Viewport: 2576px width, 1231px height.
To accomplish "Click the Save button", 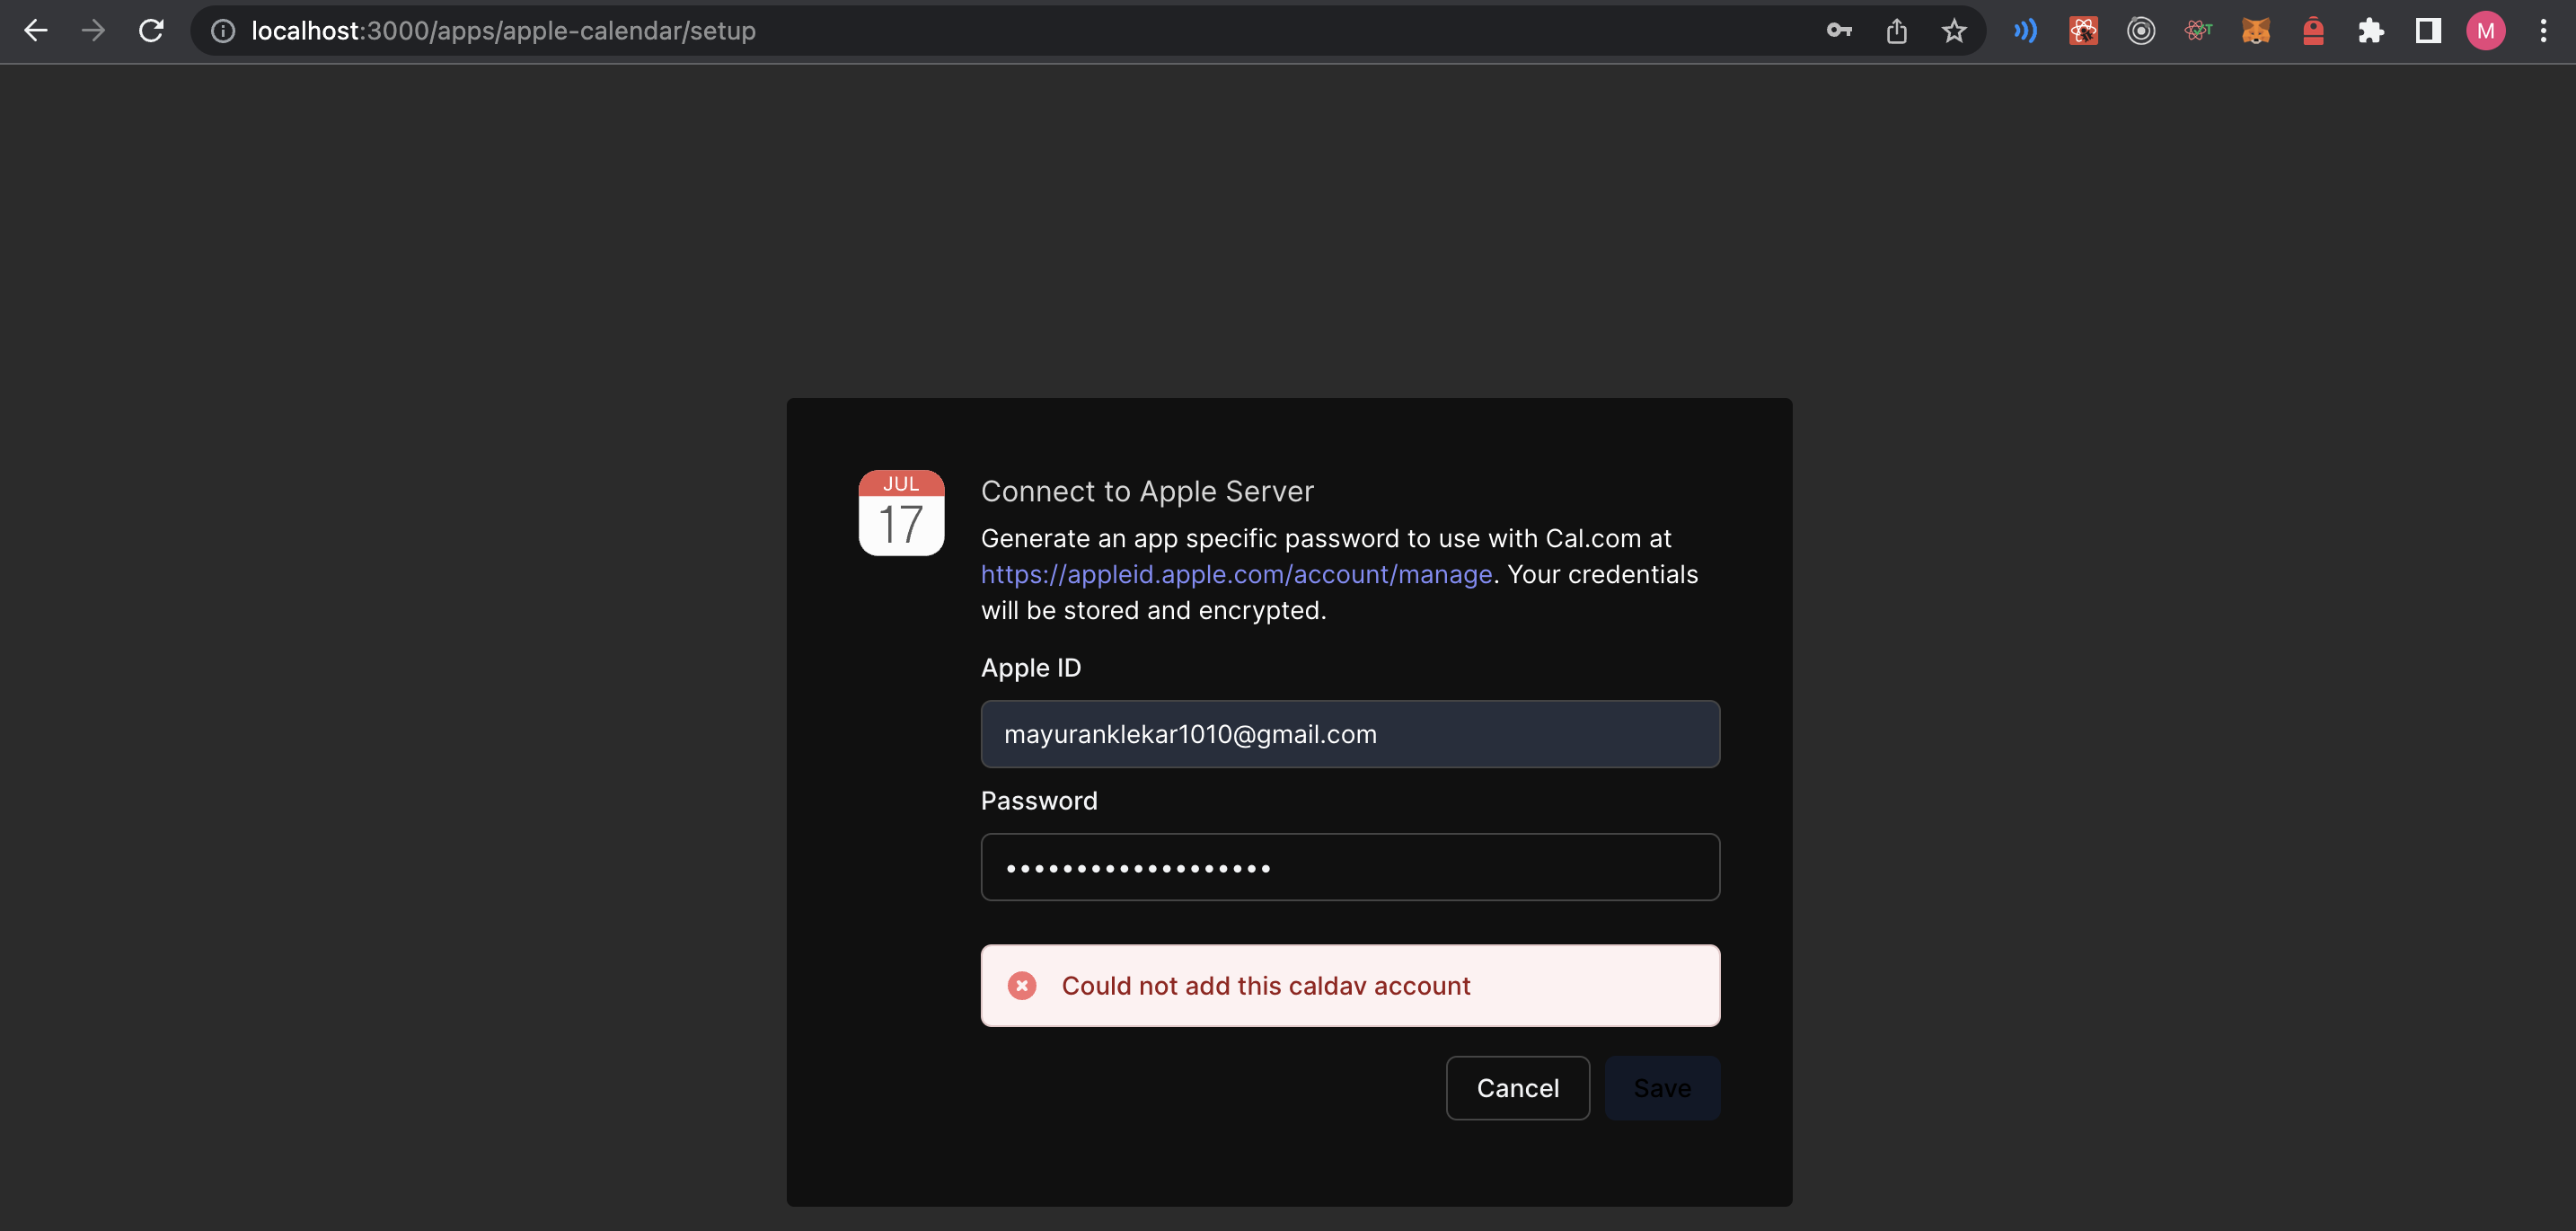I will tap(1661, 1088).
